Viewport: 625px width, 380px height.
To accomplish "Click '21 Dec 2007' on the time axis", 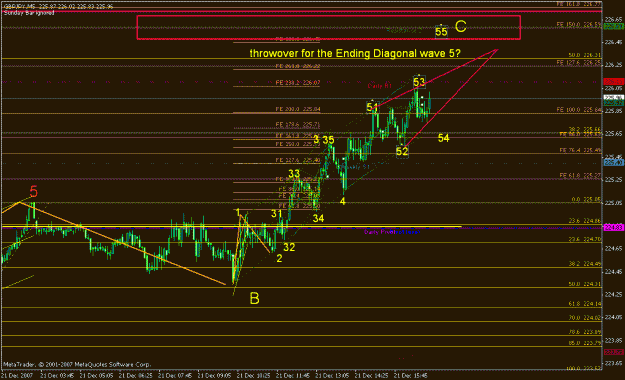I will [17, 376].
